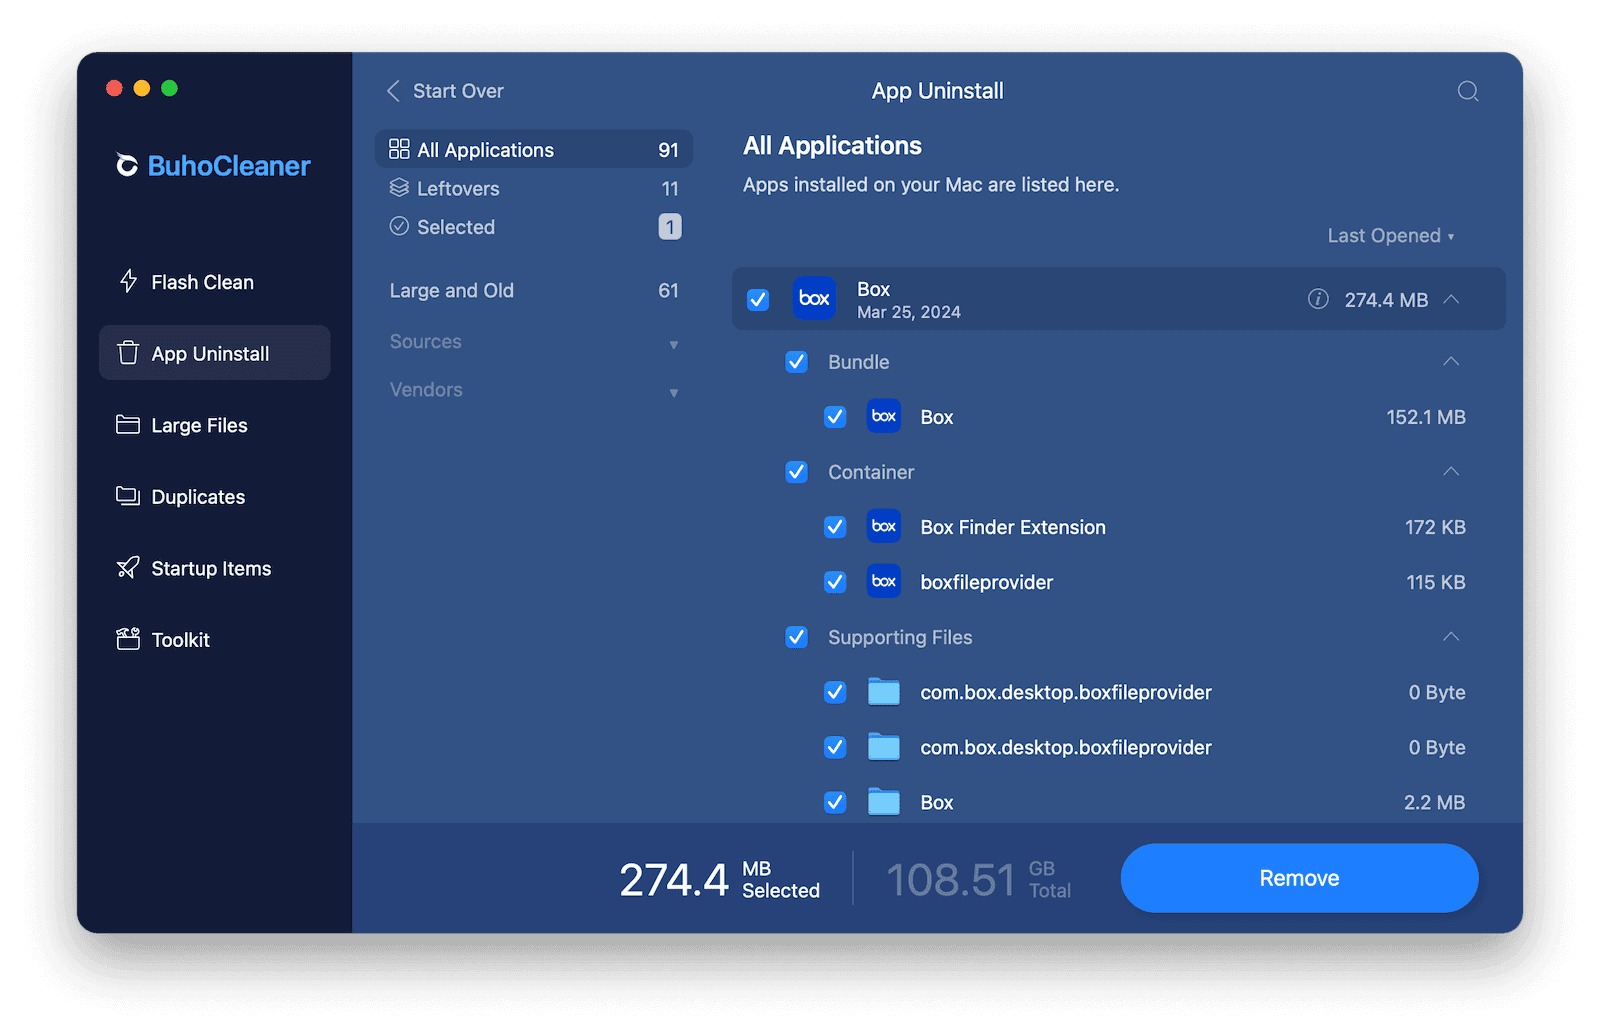Uncheck the Supporting Files group checkbox
Image resolution: width=1600 pixels, height=1035 pixels.
796,636
